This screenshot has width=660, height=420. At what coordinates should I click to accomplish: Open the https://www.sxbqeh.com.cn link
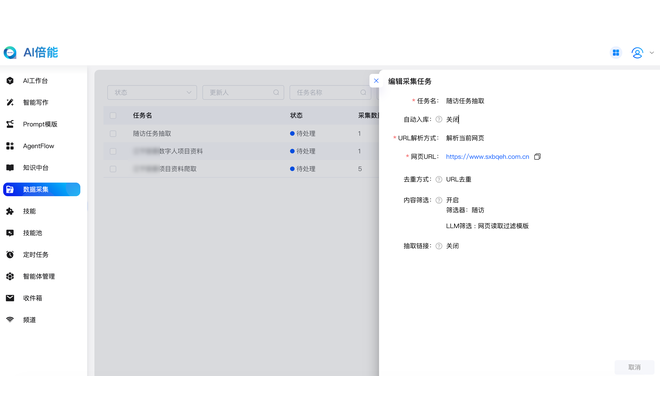click(487, 157)
